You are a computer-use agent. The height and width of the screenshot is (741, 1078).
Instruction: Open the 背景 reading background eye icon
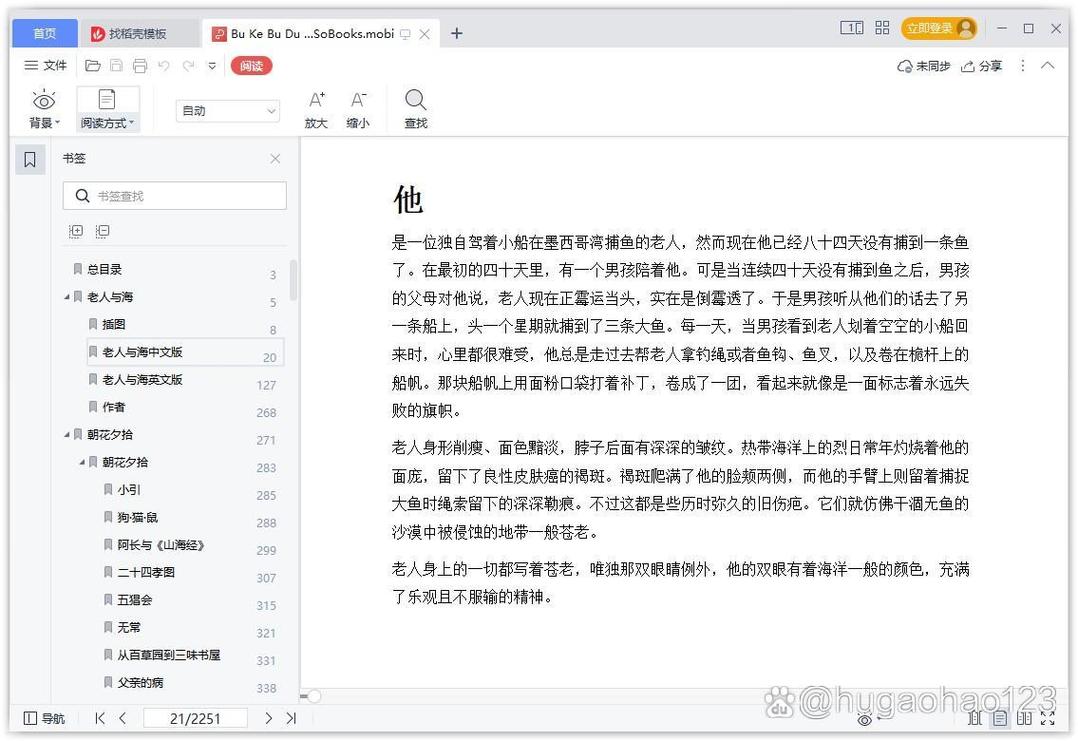pyautogui.click(x=43, y=100)
